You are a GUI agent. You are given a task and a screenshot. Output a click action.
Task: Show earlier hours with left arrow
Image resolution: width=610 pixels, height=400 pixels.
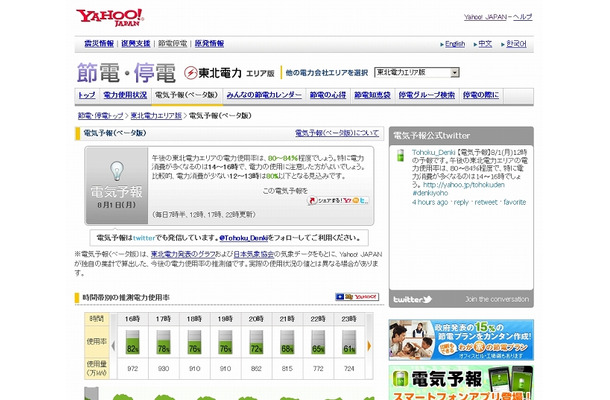113,346
